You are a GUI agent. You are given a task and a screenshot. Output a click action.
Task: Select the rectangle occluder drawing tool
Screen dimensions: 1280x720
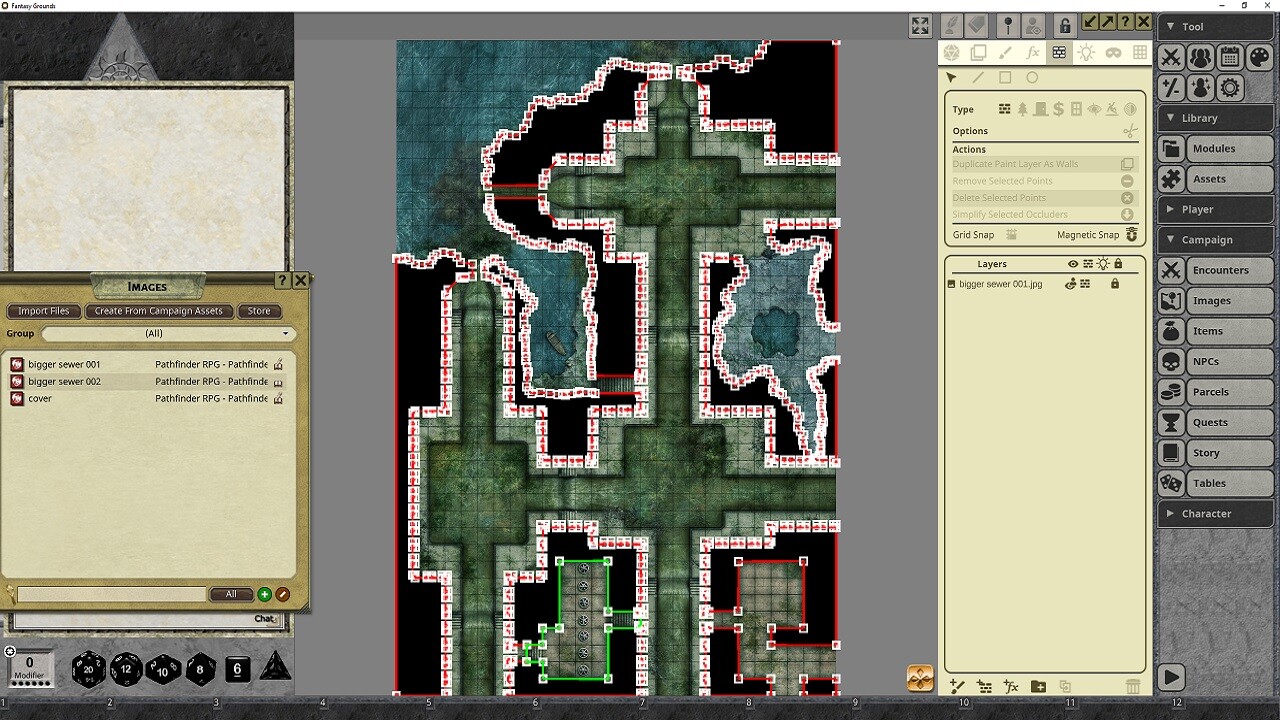point(1006,77)
